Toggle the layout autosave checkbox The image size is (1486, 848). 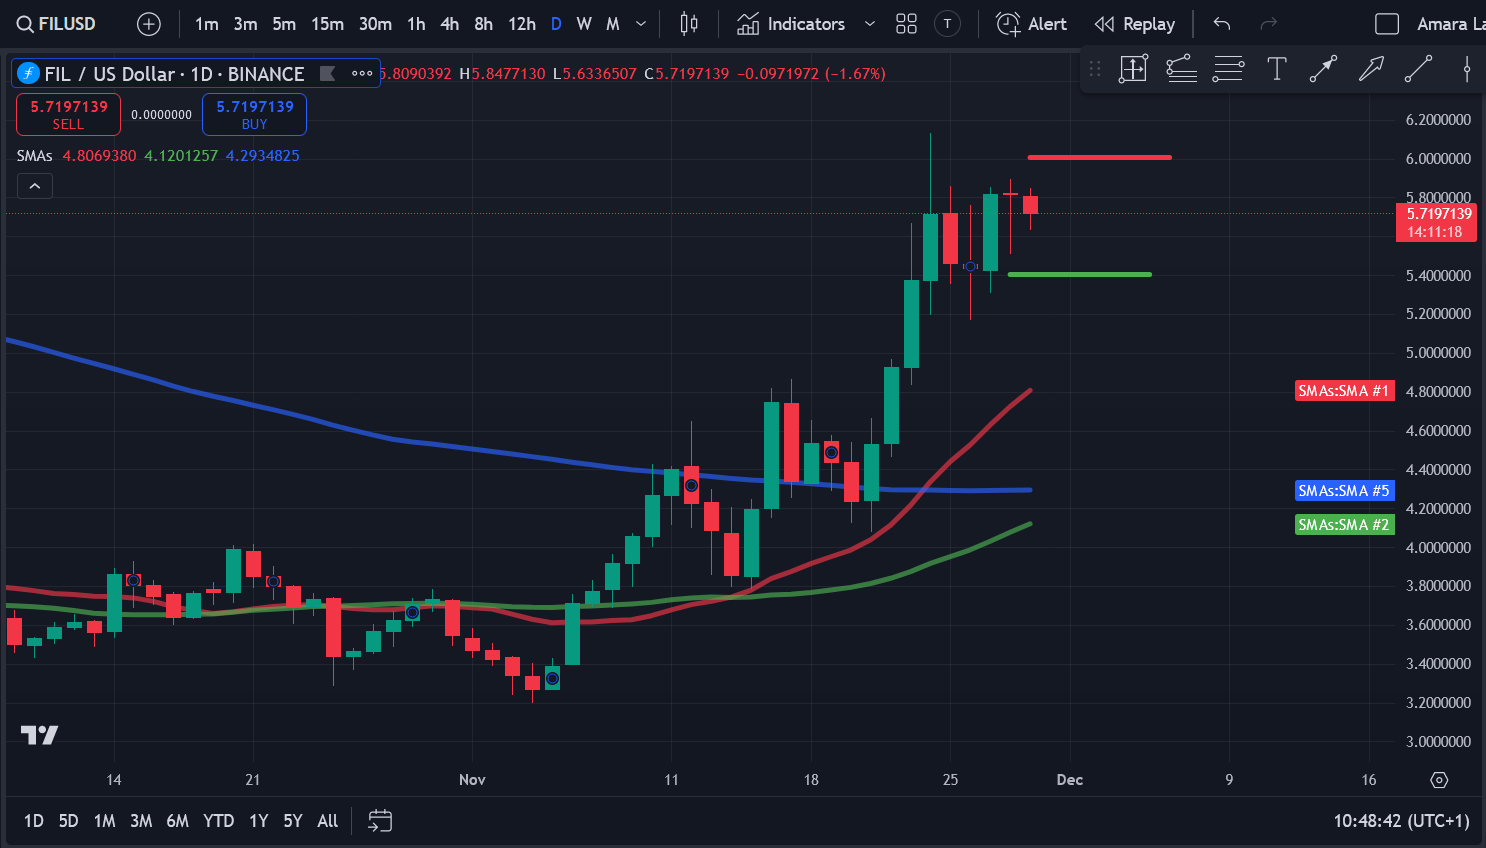click(x=1387, y=24)
